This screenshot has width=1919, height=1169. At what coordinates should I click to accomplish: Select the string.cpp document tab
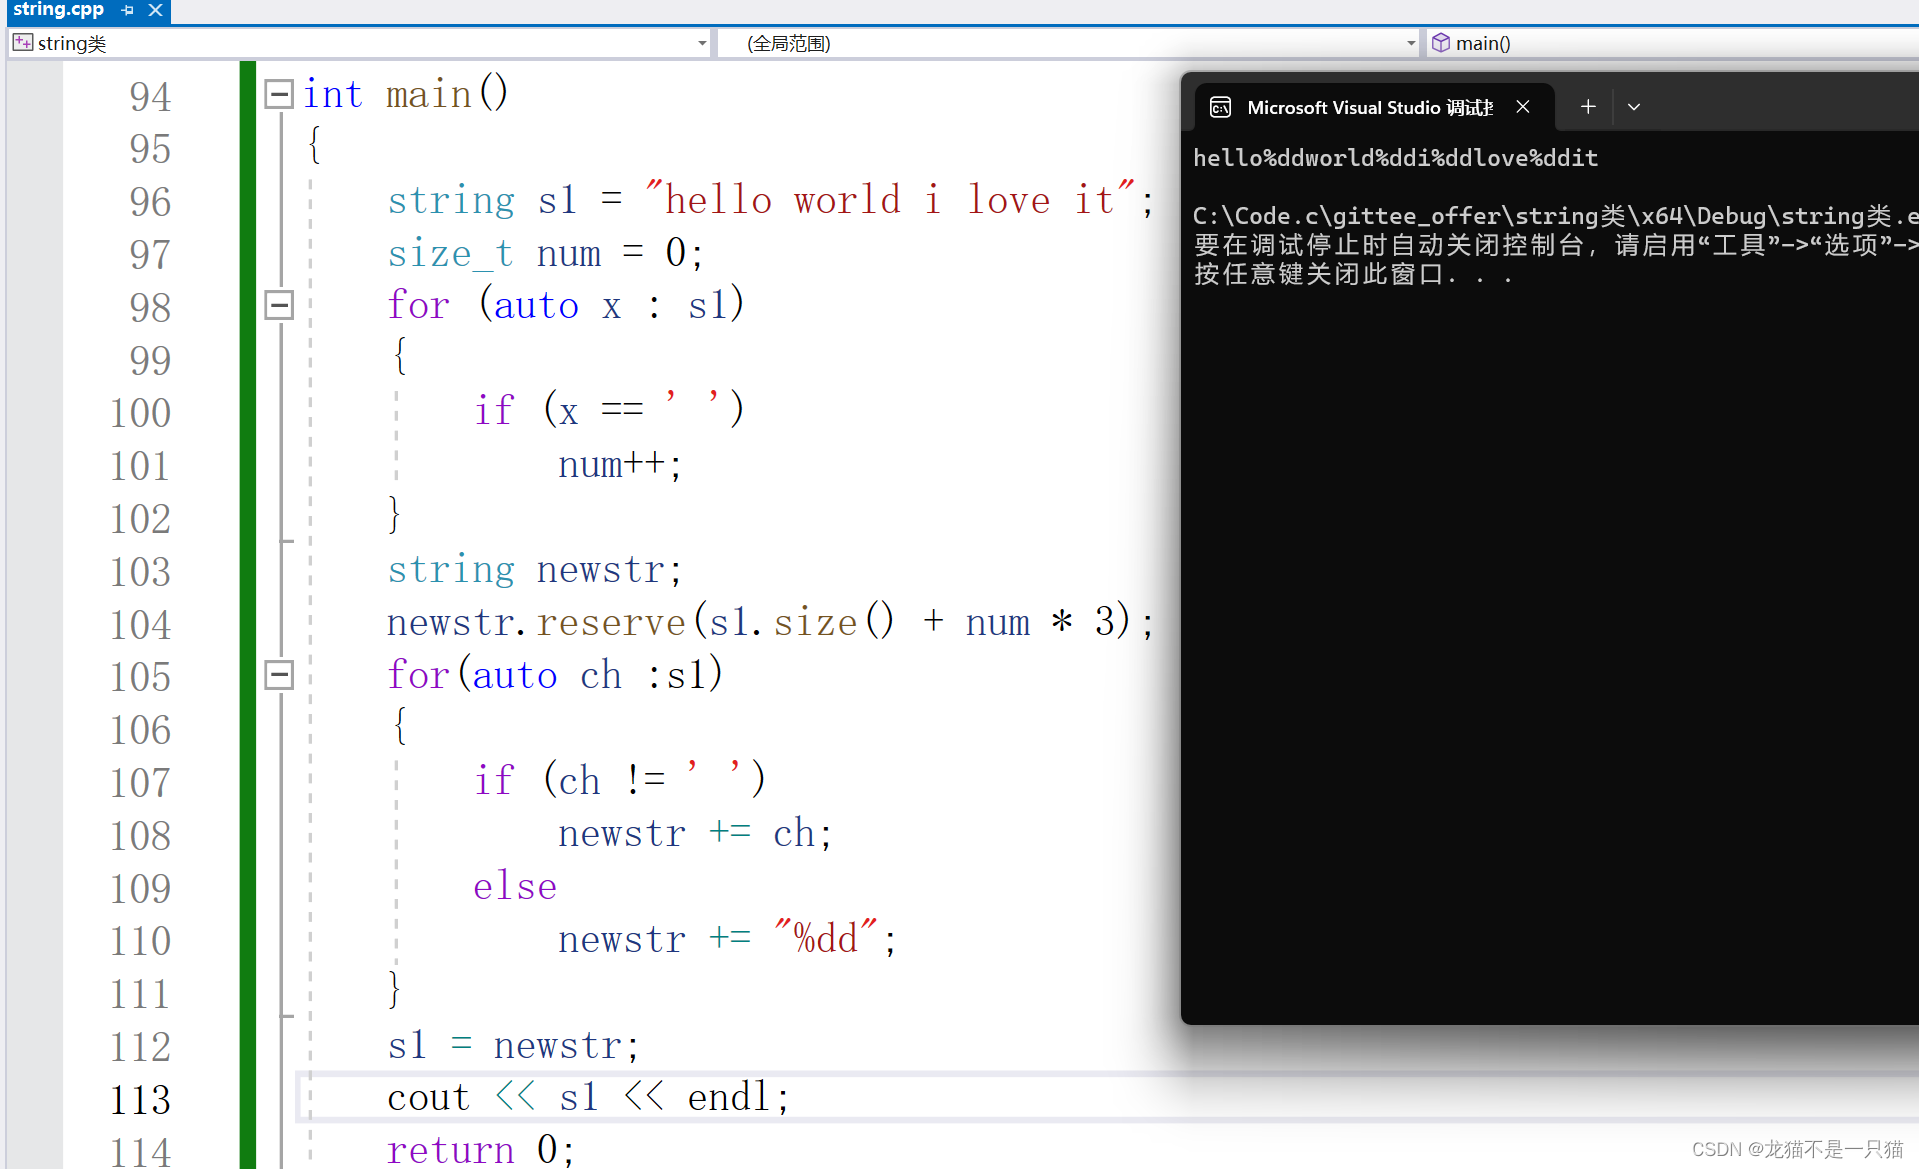pos(58,10)
